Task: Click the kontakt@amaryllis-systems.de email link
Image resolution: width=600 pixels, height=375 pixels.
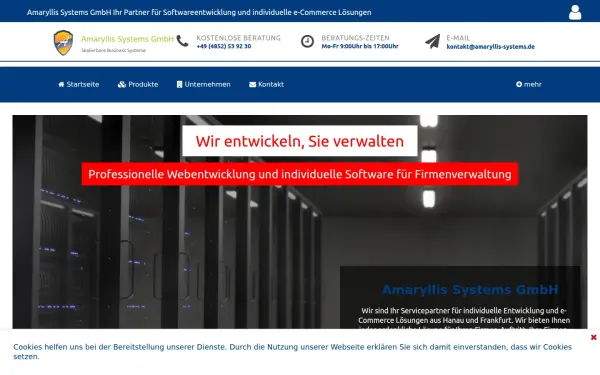Action: [x=491, y=47]
